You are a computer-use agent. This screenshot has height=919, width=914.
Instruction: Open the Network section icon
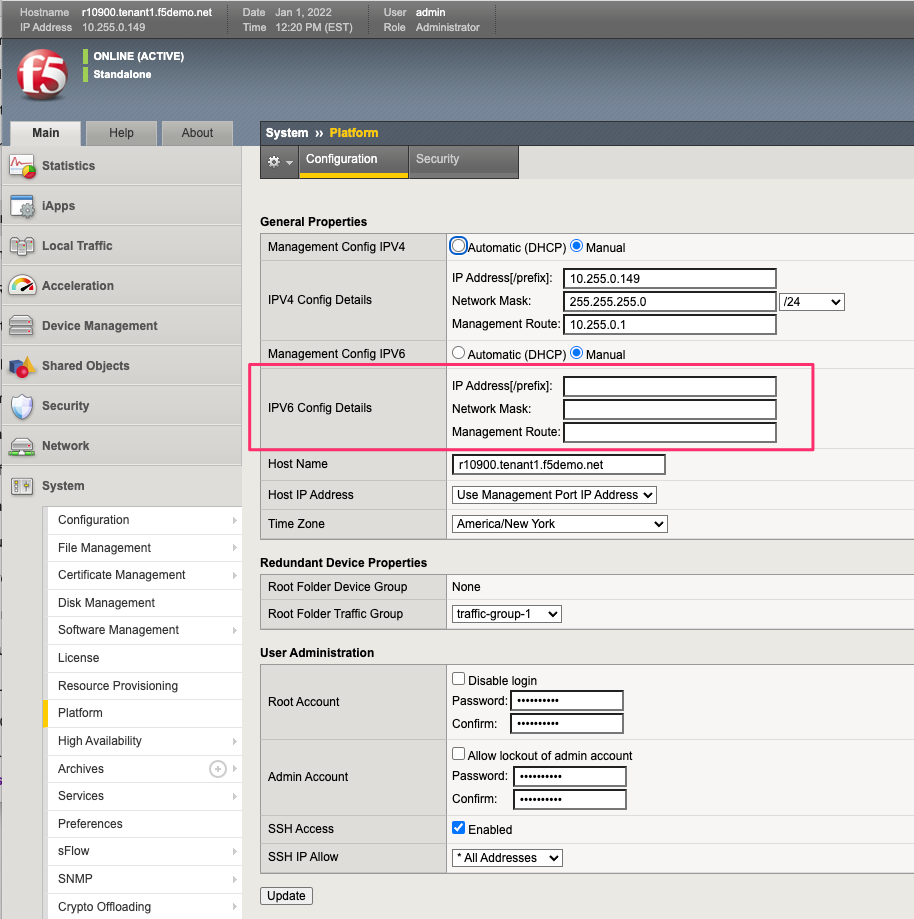[x=22, y=447]
